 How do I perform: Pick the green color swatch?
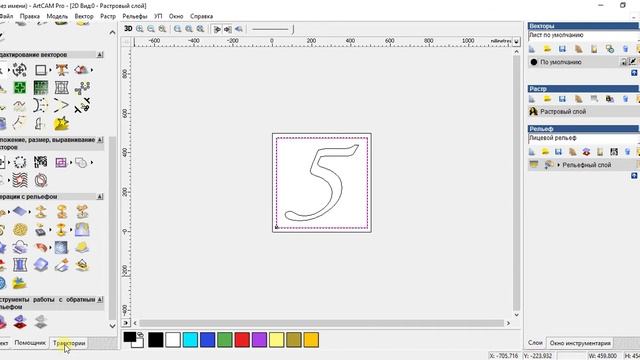click(x=224, y=340)
